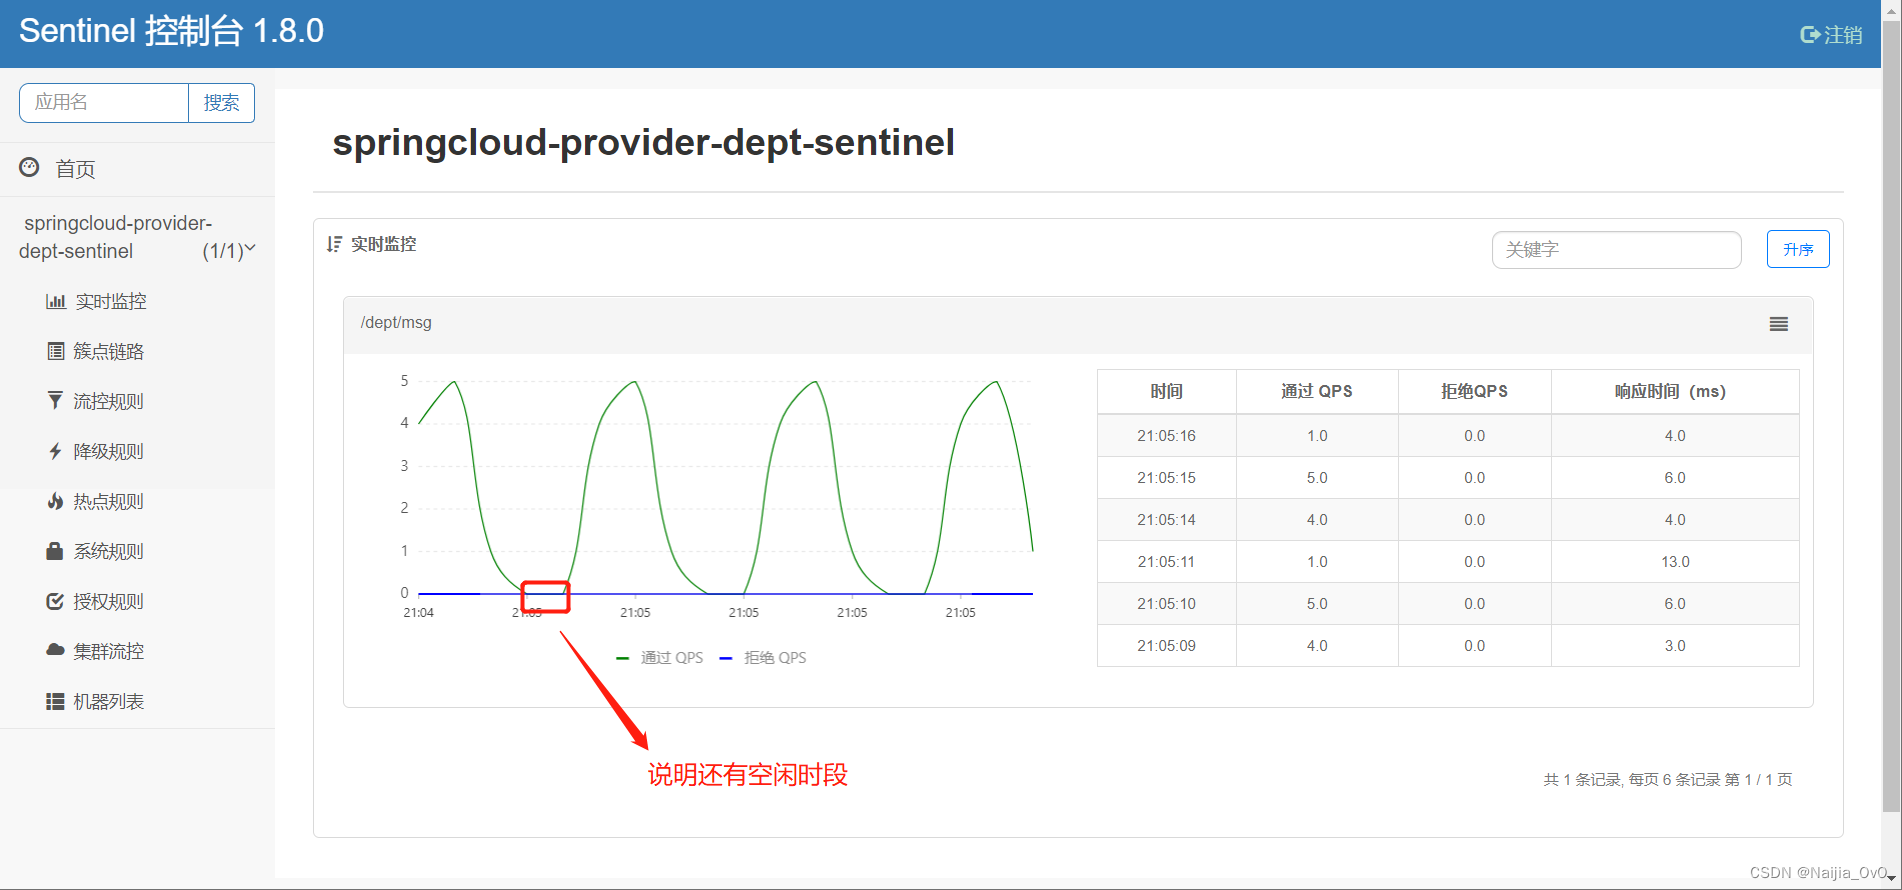Select the 21:05:11 table row time
The height and width of the screenshot is (890, 1902).
pos(1166,561)
